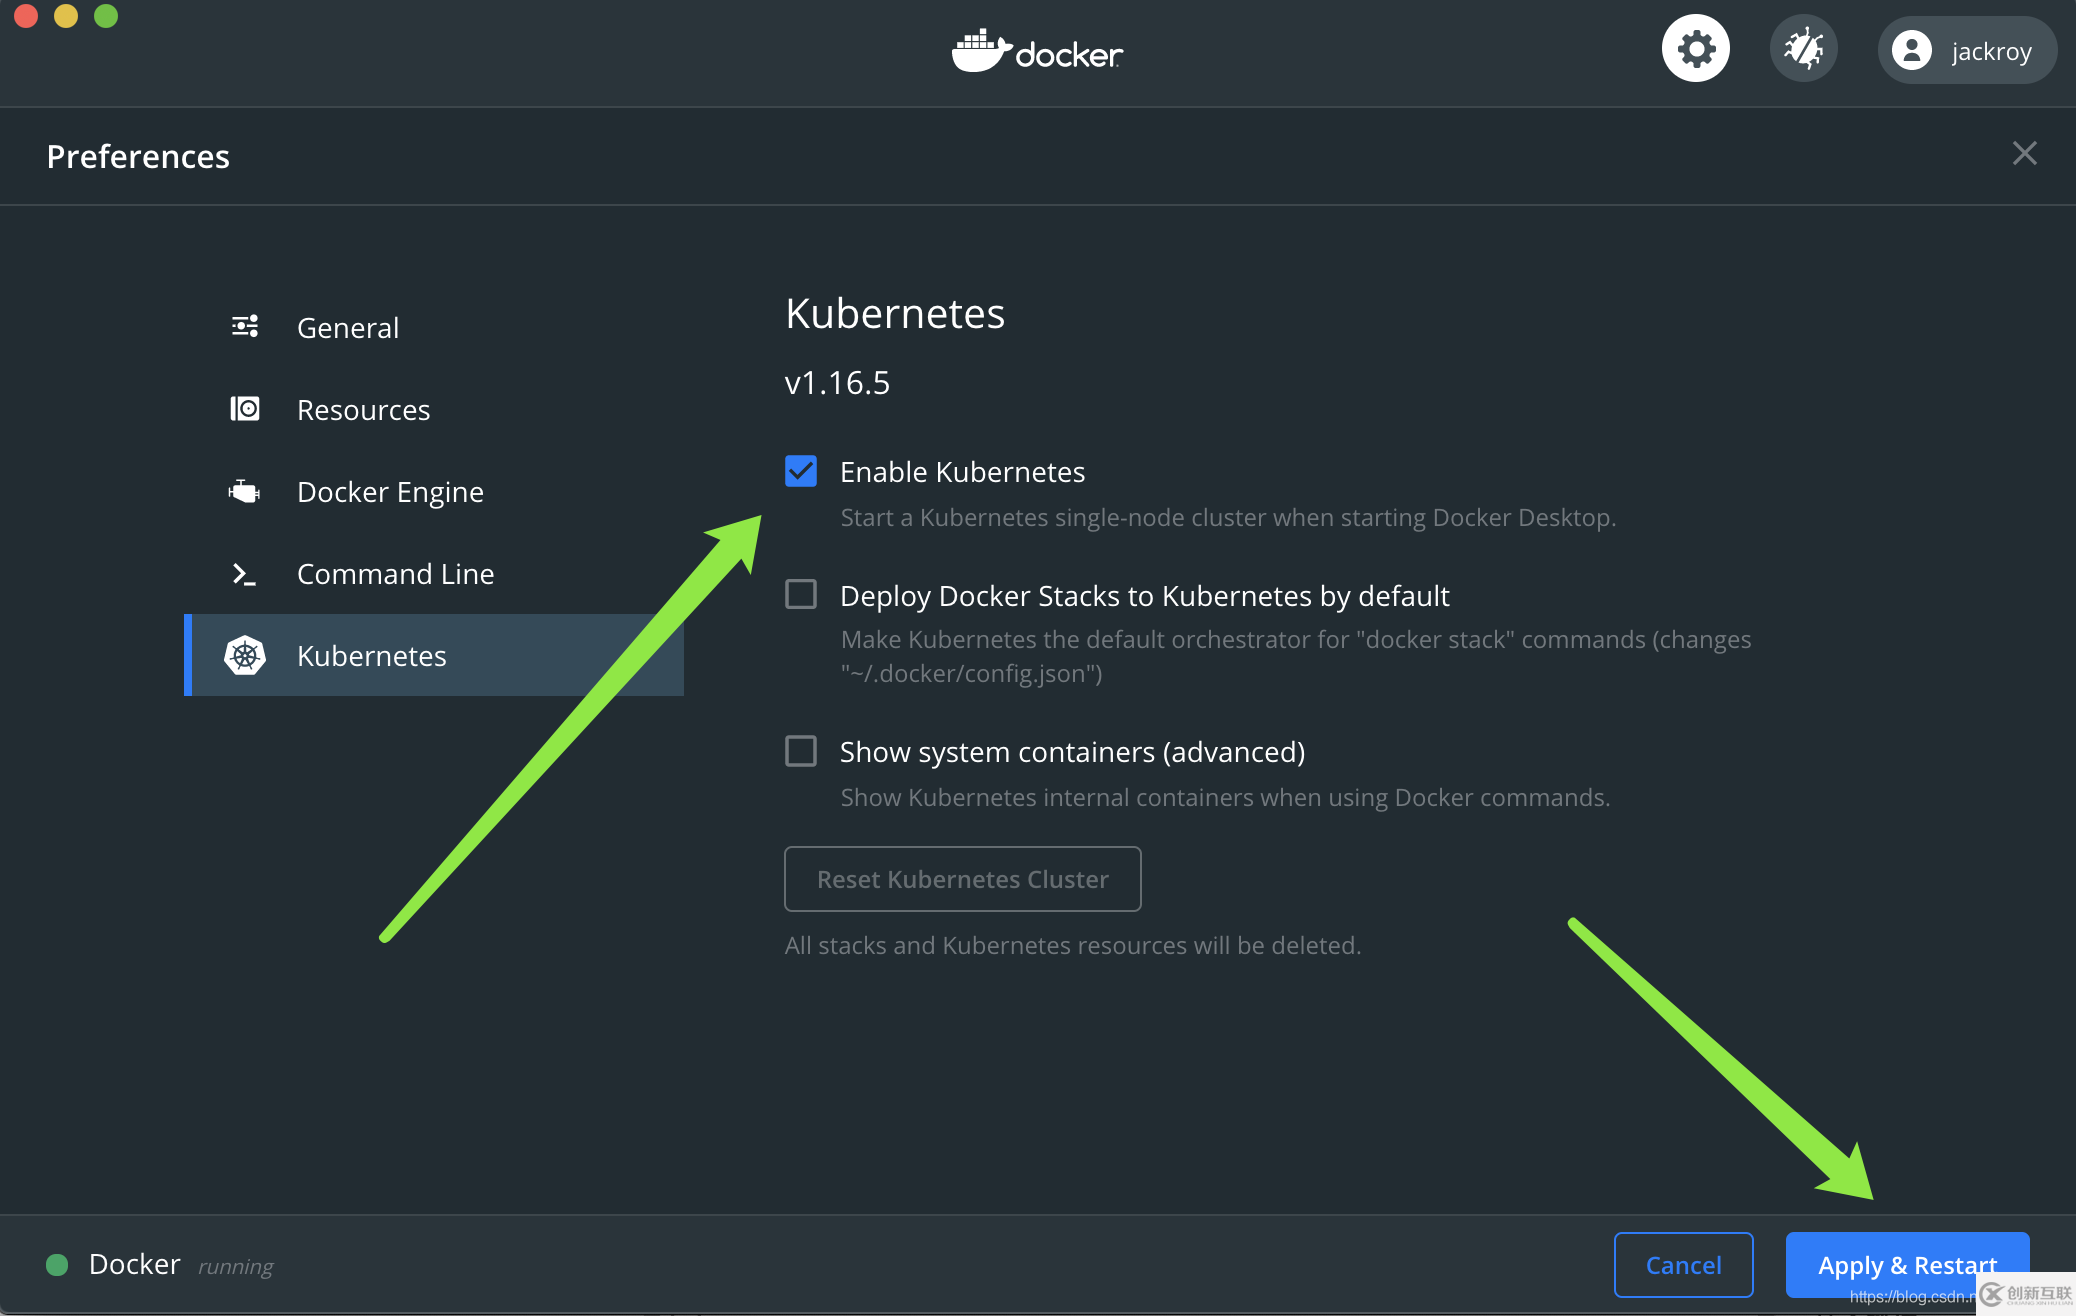Image resolution: width=2076 pixels, height=1316 pixels.
Task: Close the Preferences dialog with the X
Action: point(2024,153)
